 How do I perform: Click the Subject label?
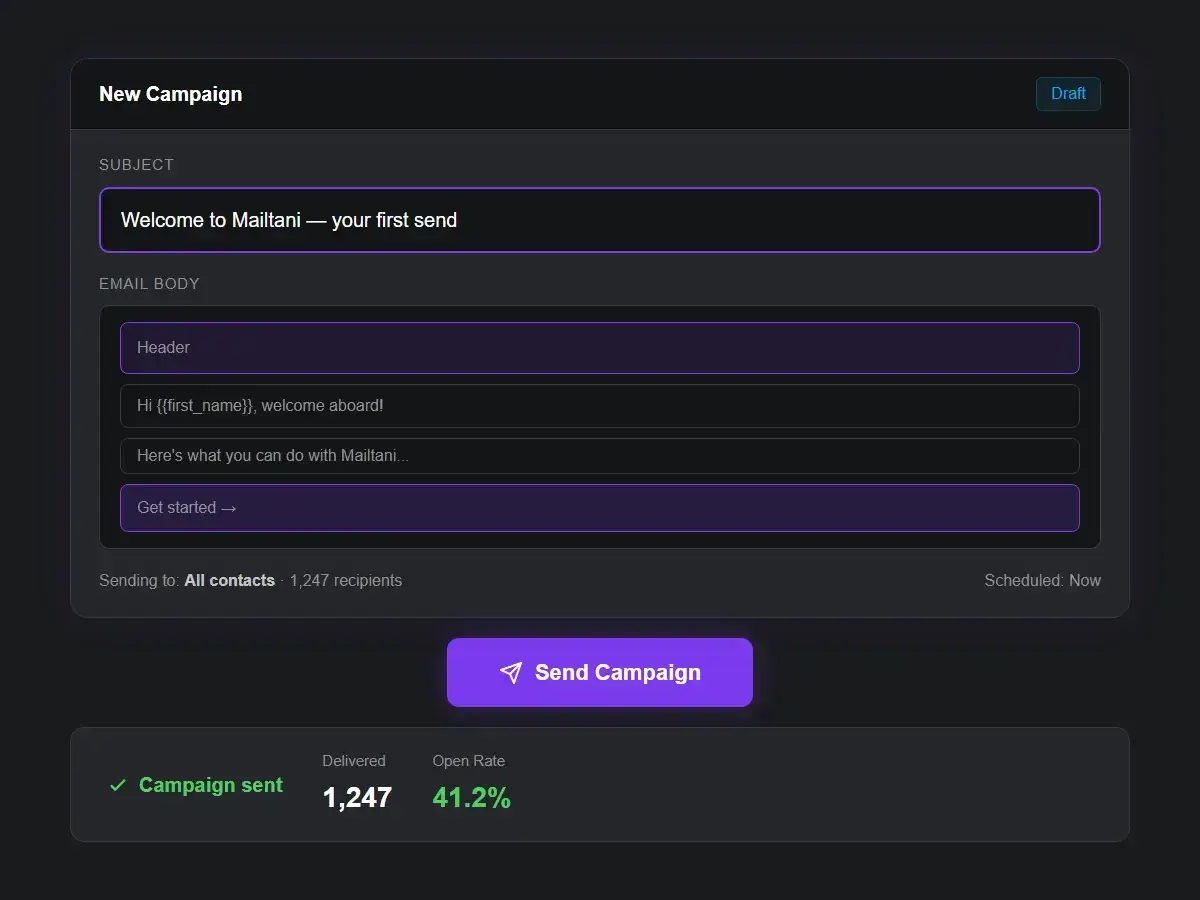(x=136, y=165)
